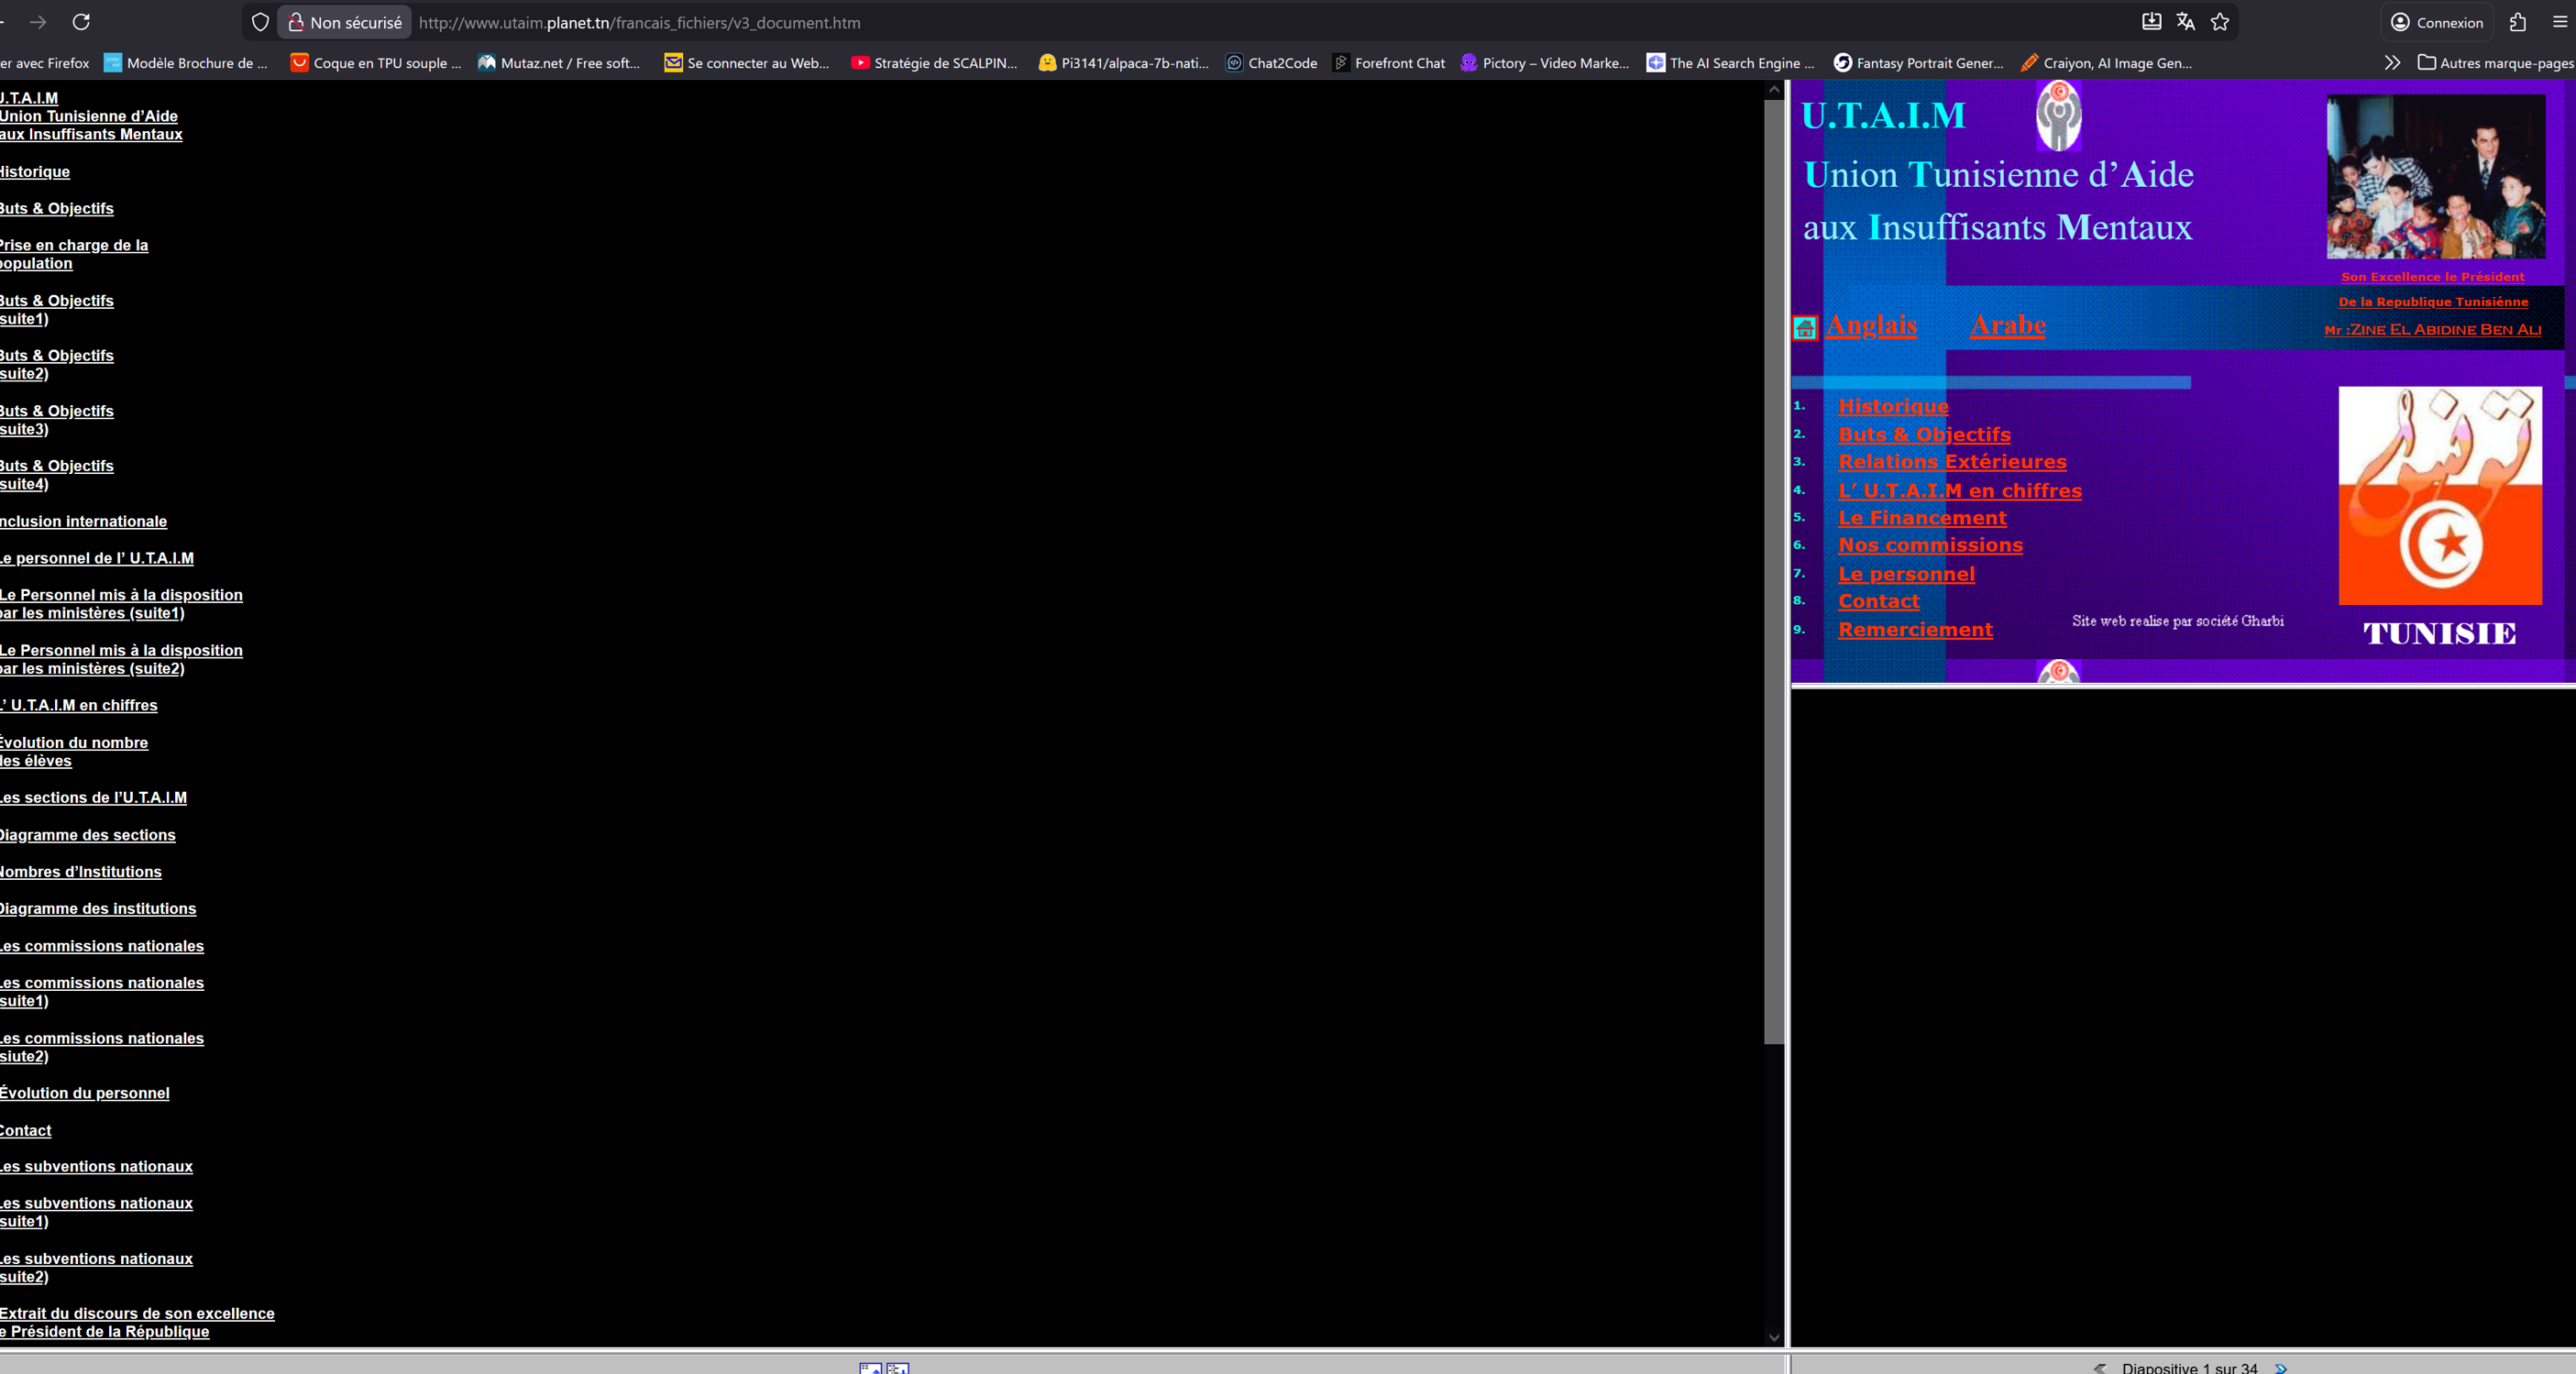This screenshot has width=2576, height=1374.
Task: Click the save-to-Pocket download icon in the address bar
Action: [2151, 22]
